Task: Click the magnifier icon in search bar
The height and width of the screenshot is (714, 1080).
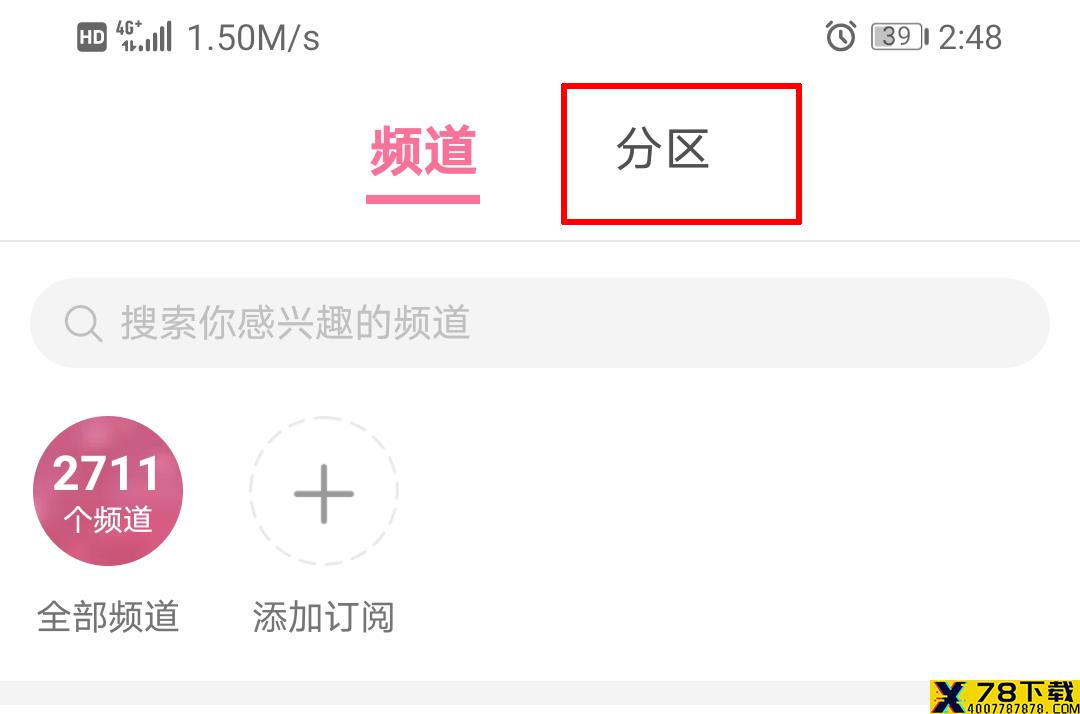Action: click(x=83, y=323)
